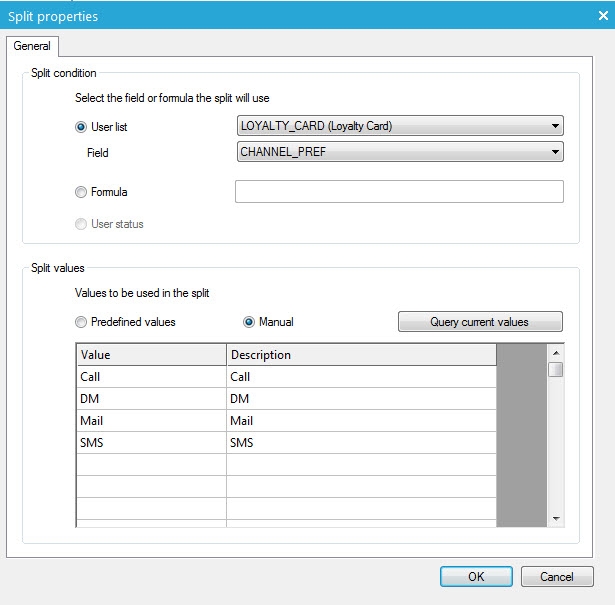Image resolution: width=615 pixels, height=605 pixels.
Task: Click the Value column header
Action: click(x=151, y=355)
